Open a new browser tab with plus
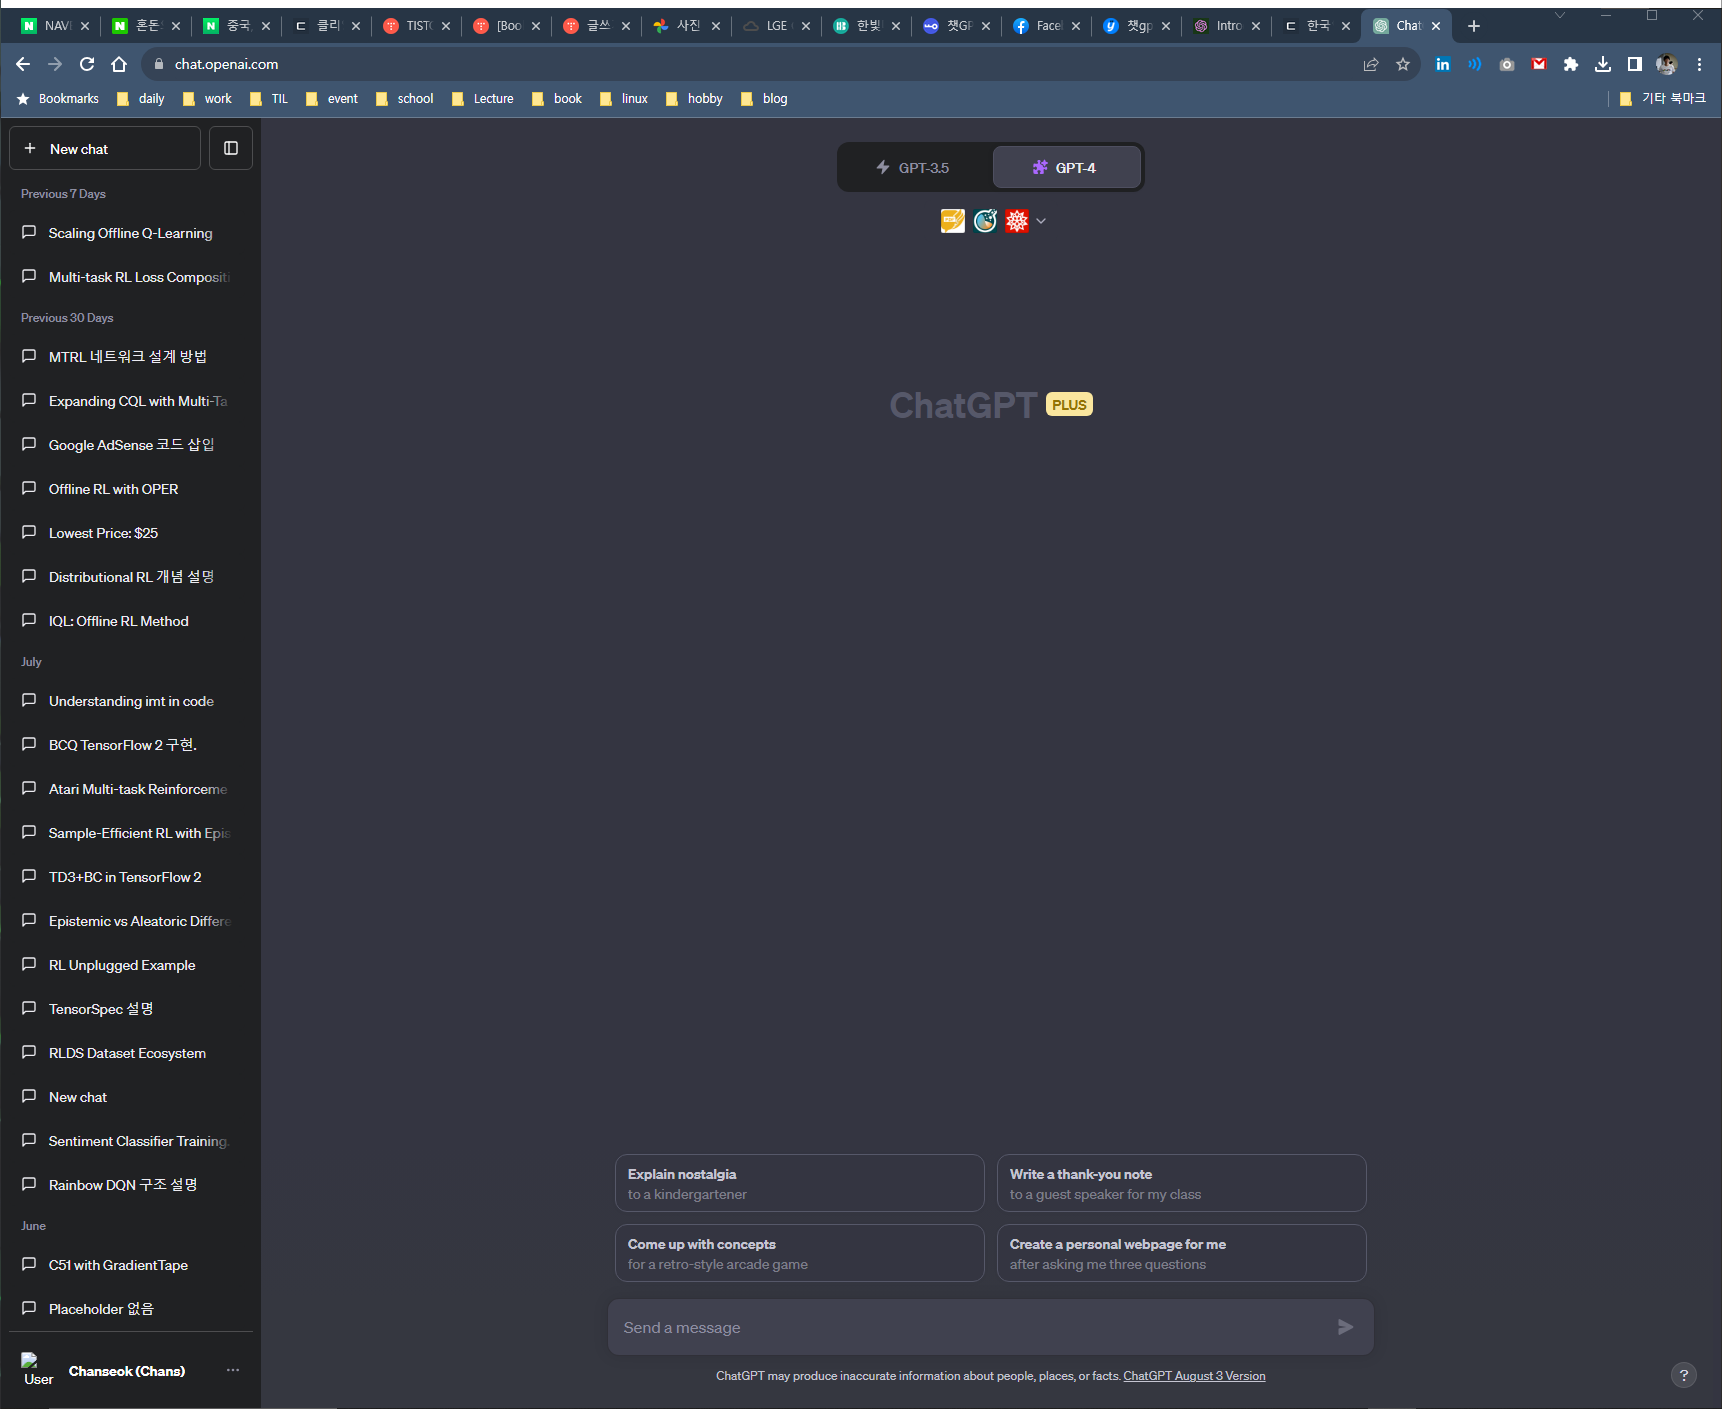Viewport: 1722px width, 1409px height. click(1474, 26)
